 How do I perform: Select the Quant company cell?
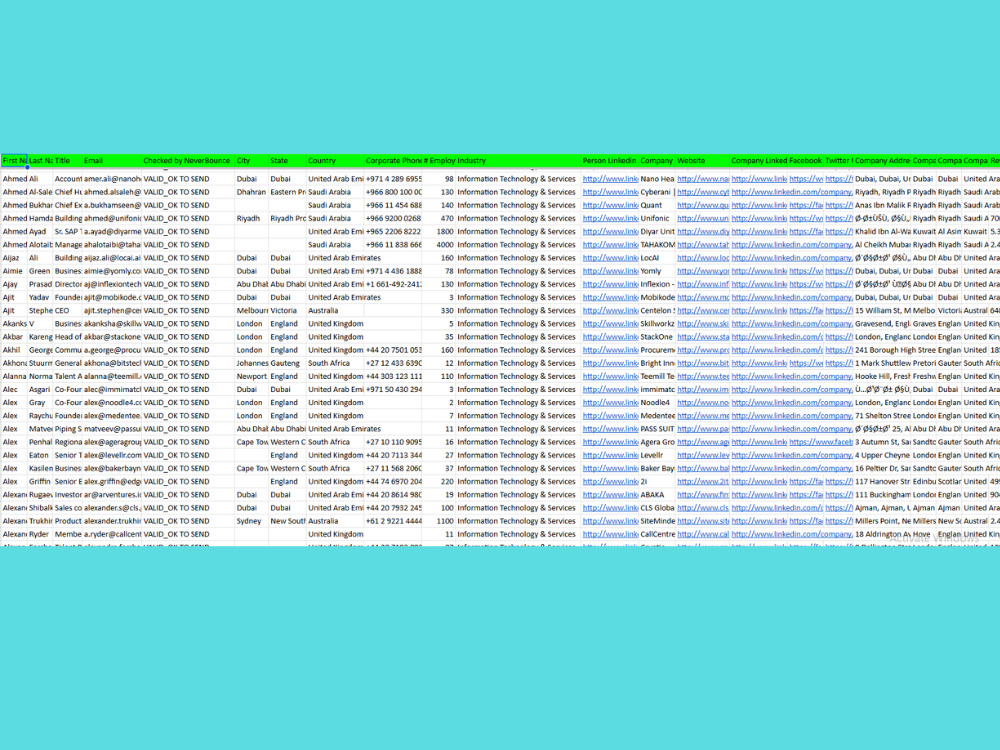coord(658,205)
